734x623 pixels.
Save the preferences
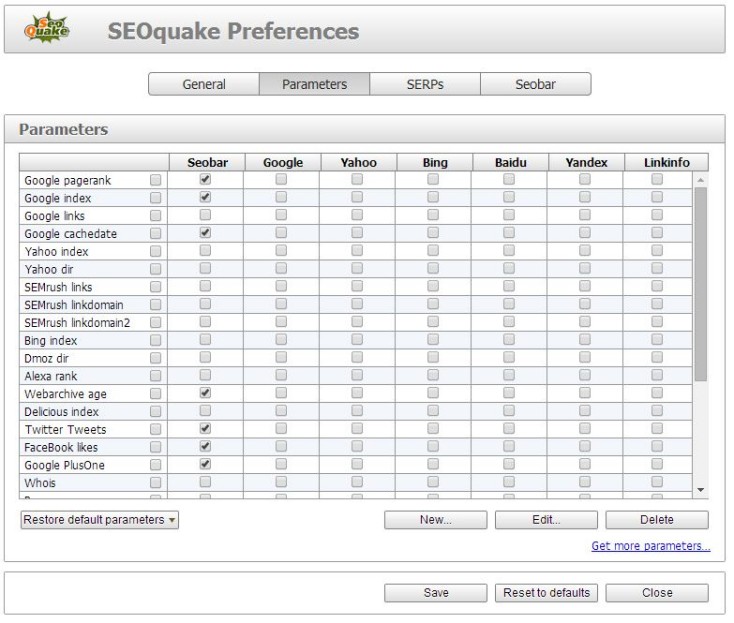436,593
